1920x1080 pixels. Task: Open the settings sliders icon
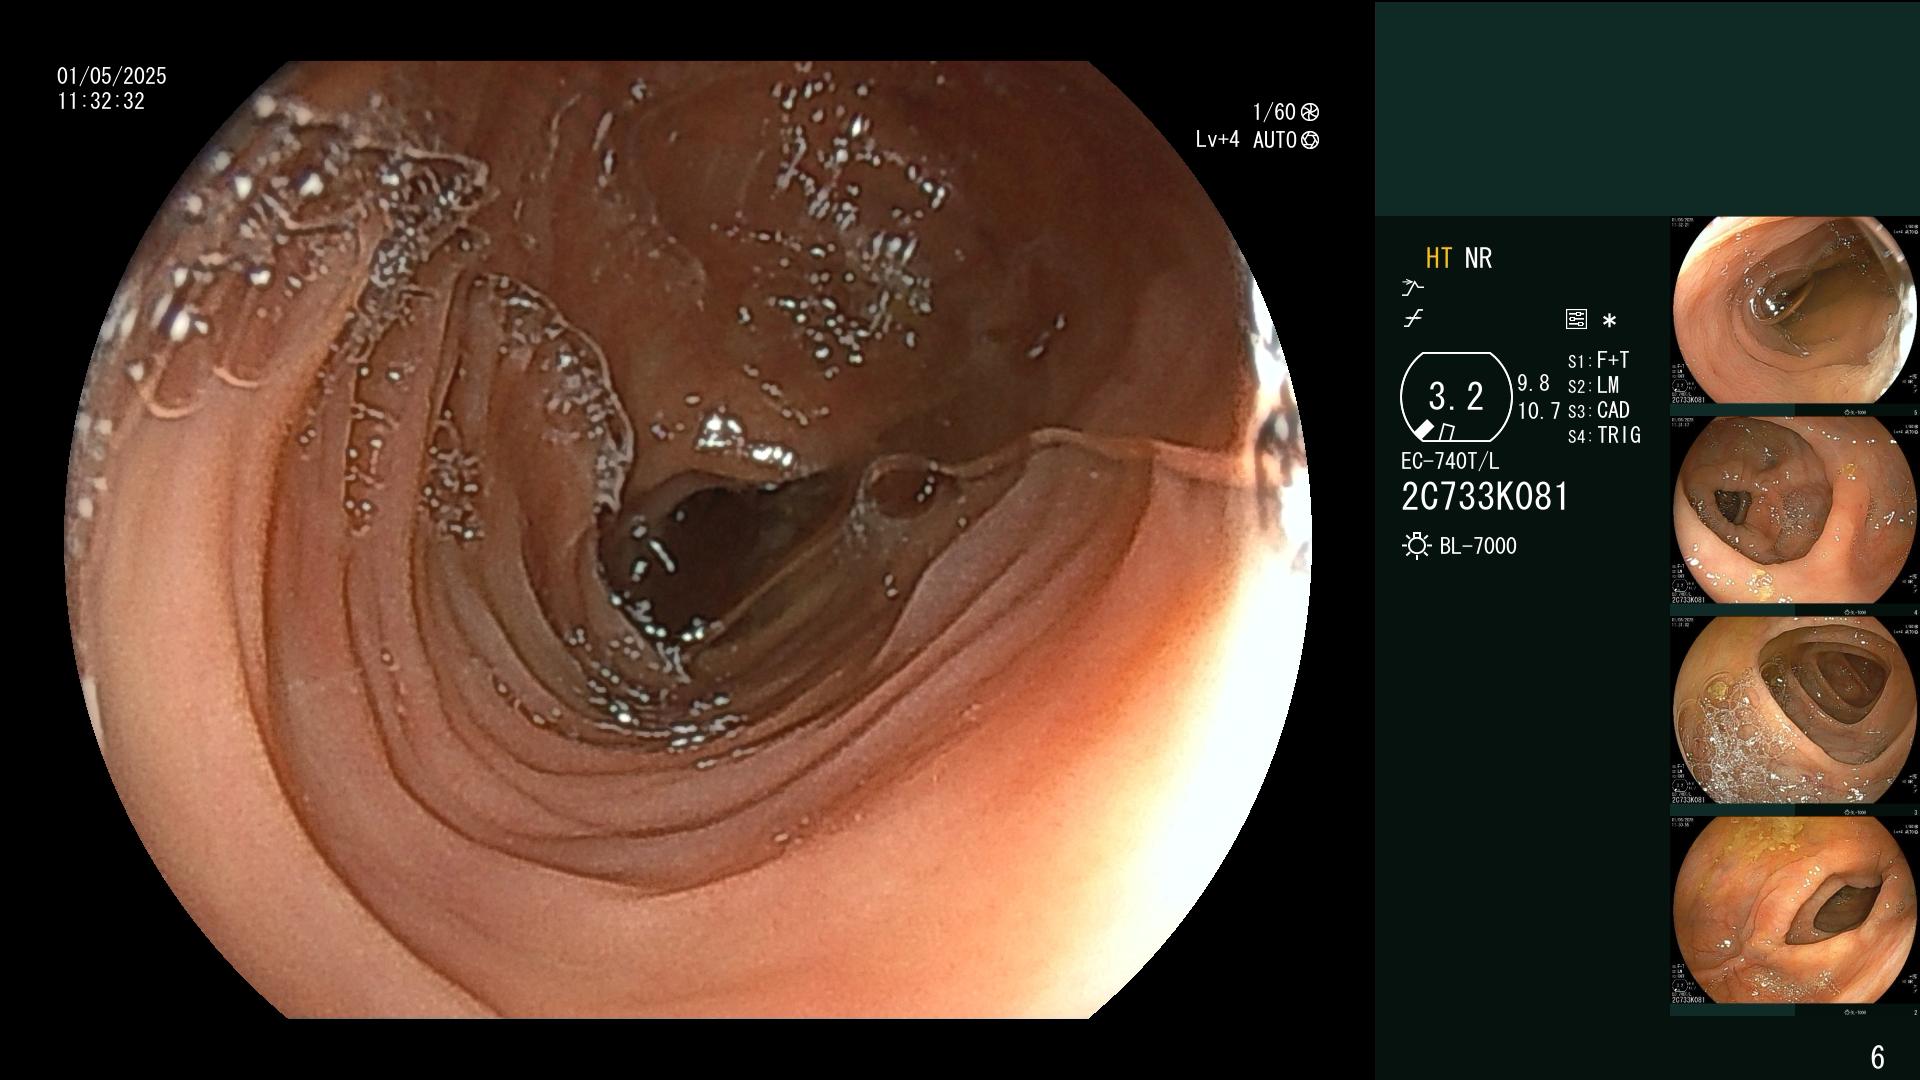point(1576,320)
